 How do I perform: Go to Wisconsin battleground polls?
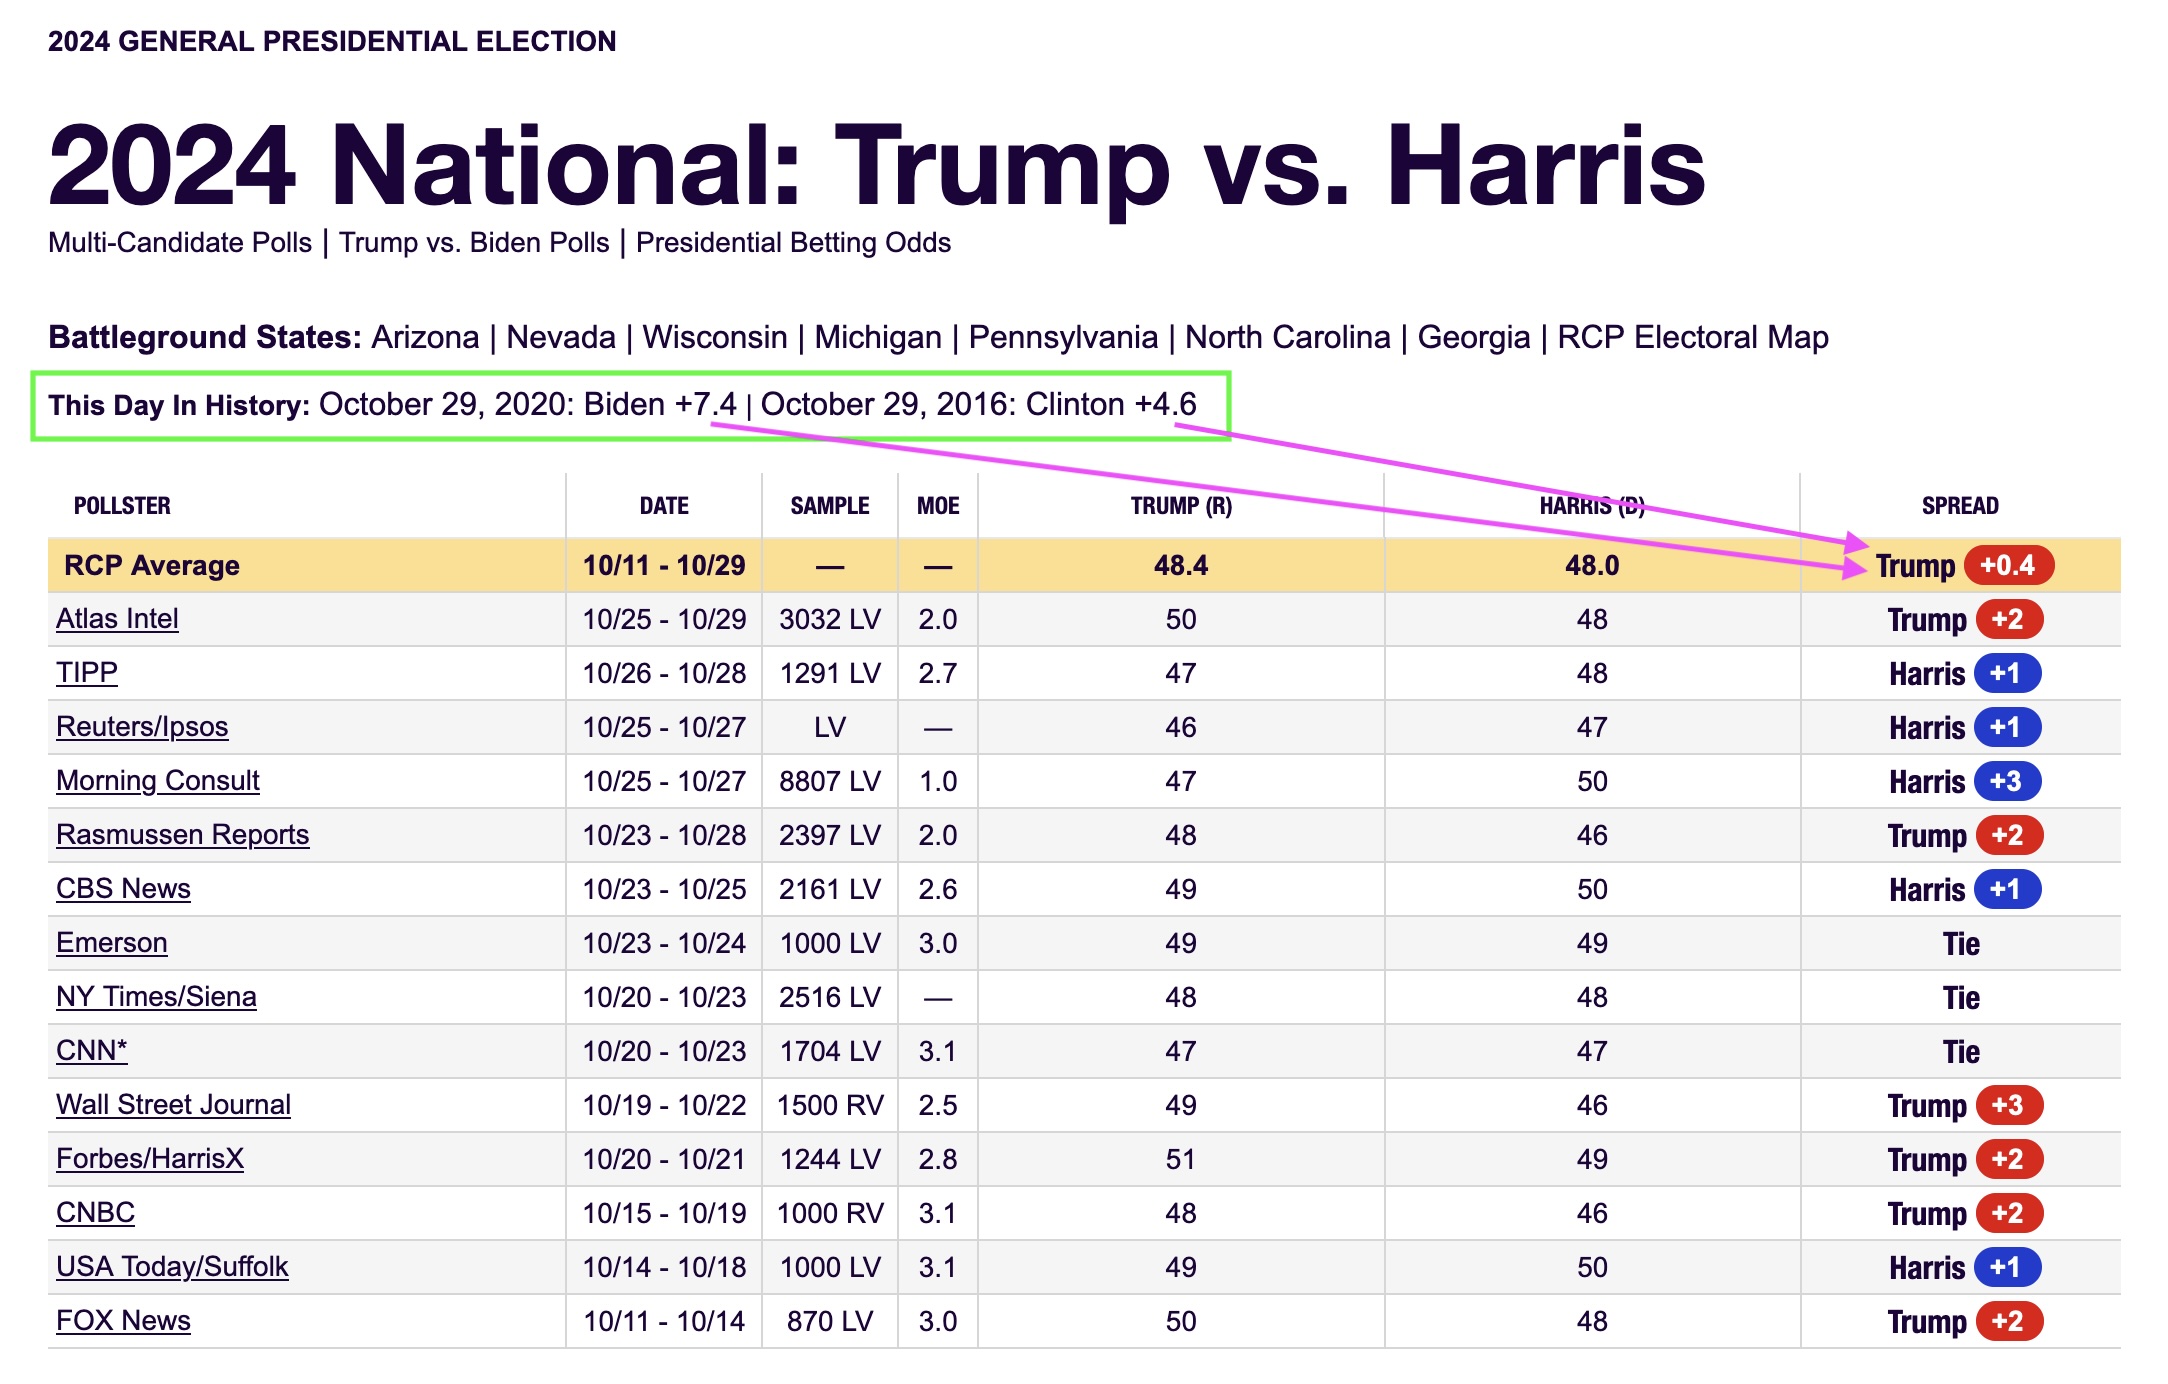[715, 337]
